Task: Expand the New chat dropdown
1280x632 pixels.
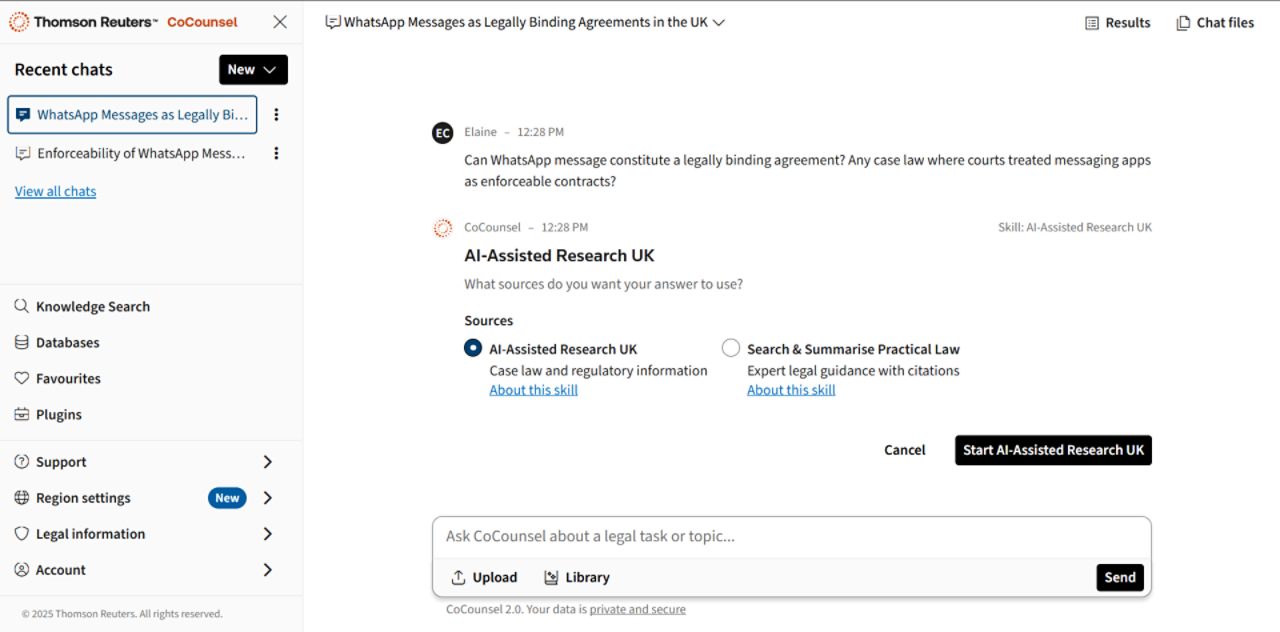Action: 252,69
